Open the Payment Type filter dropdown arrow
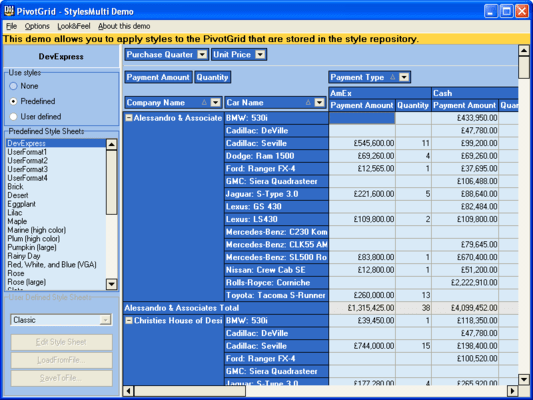Image resolution: width=533 pixels, height=400 pixels. (404, 77)
